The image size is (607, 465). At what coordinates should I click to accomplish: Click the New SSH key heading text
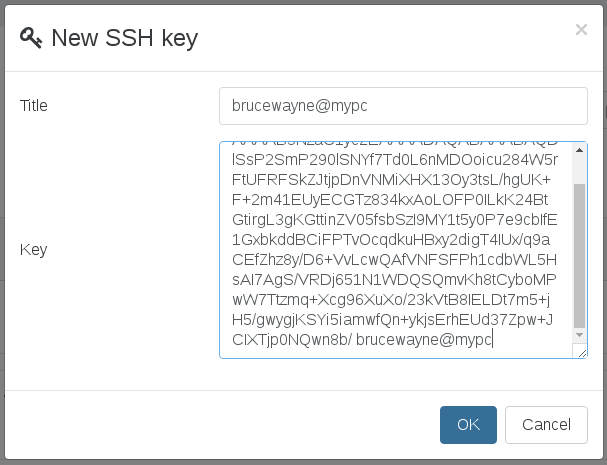click(x=125, y=38)
